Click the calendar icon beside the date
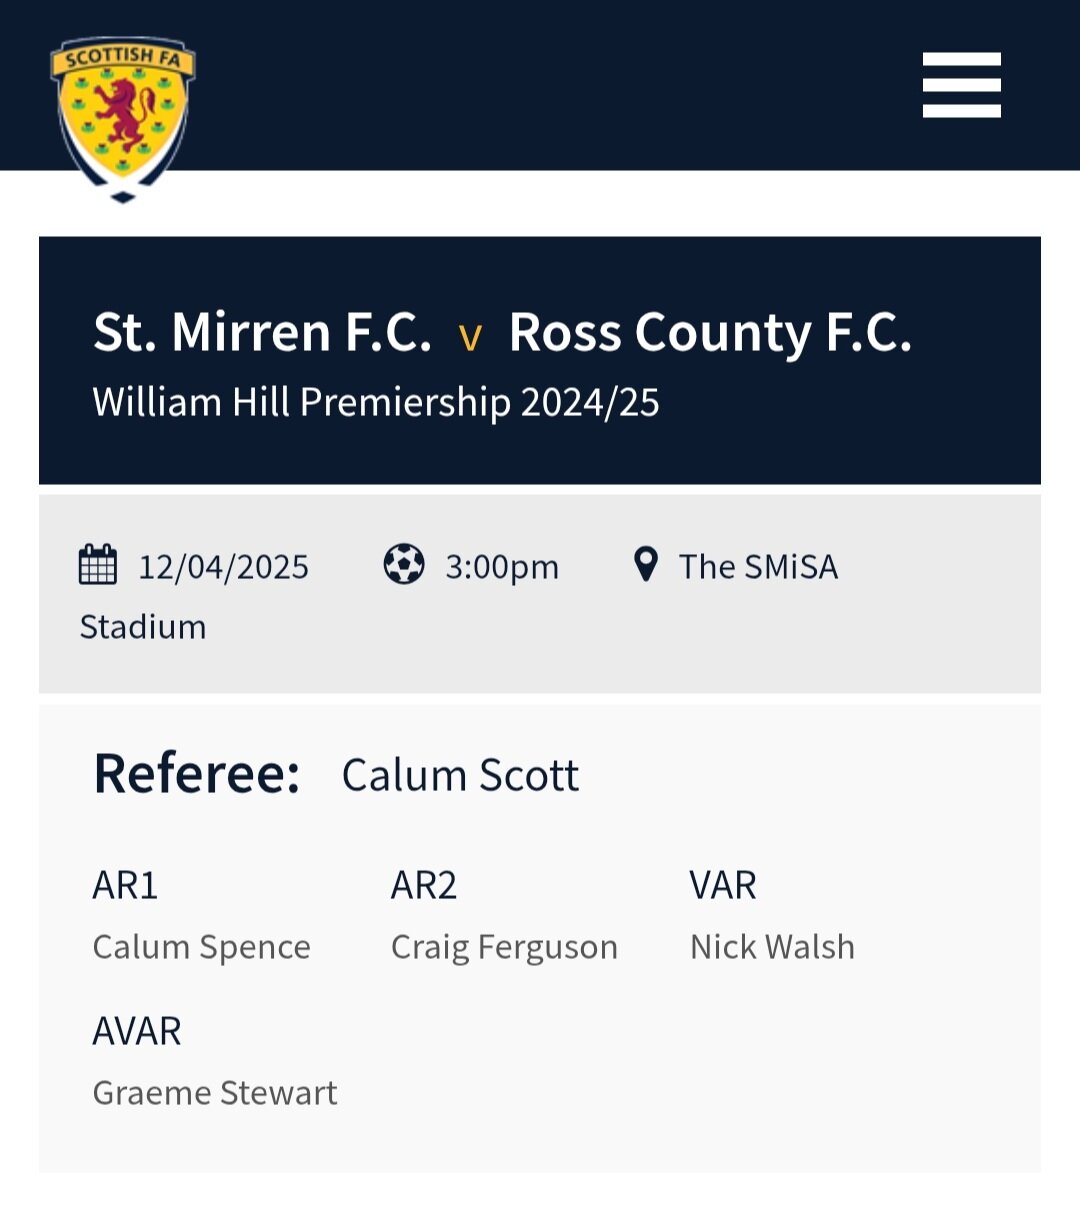 coord(98,565)
